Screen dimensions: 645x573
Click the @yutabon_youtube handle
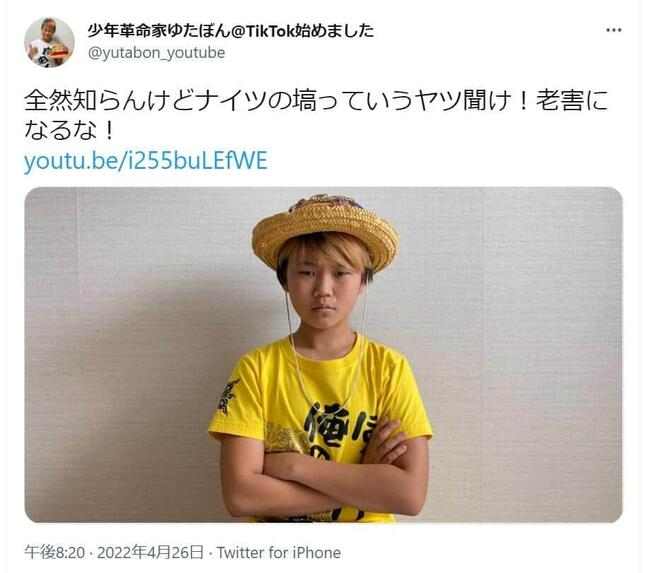[x=157, y=53]
